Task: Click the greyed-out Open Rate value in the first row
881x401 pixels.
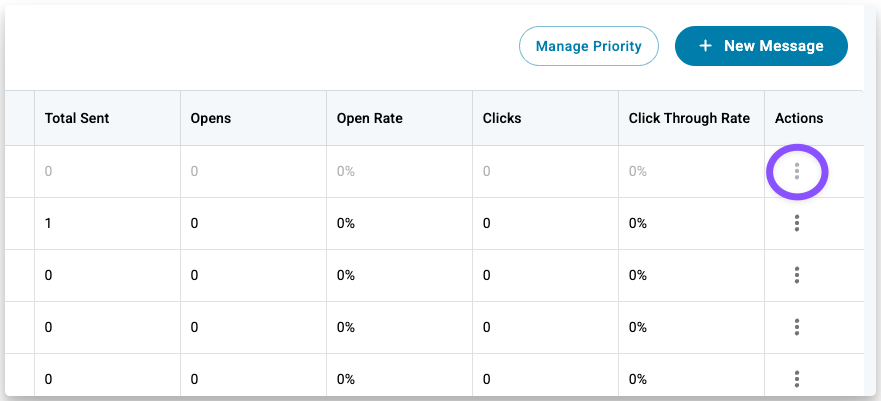Action: [346, 172]
